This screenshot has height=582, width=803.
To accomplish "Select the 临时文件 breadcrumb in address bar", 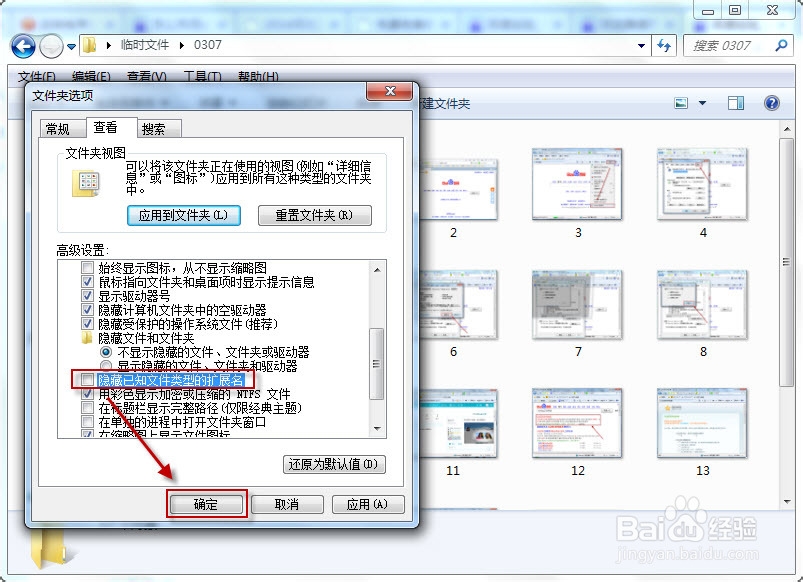I will point(145,45).
